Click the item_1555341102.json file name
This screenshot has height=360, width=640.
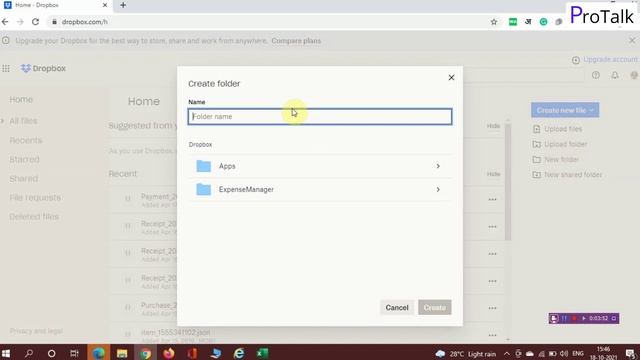tap(176, 333)
